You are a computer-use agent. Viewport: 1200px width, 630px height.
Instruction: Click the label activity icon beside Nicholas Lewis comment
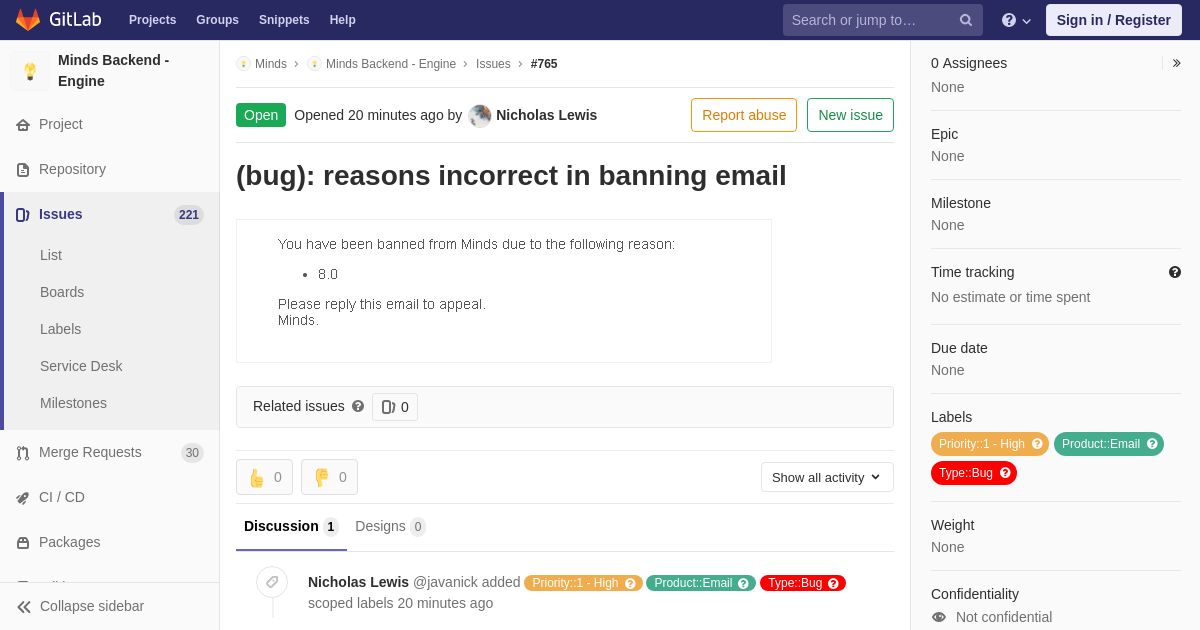pyautogui.click(x=272, y=582)
